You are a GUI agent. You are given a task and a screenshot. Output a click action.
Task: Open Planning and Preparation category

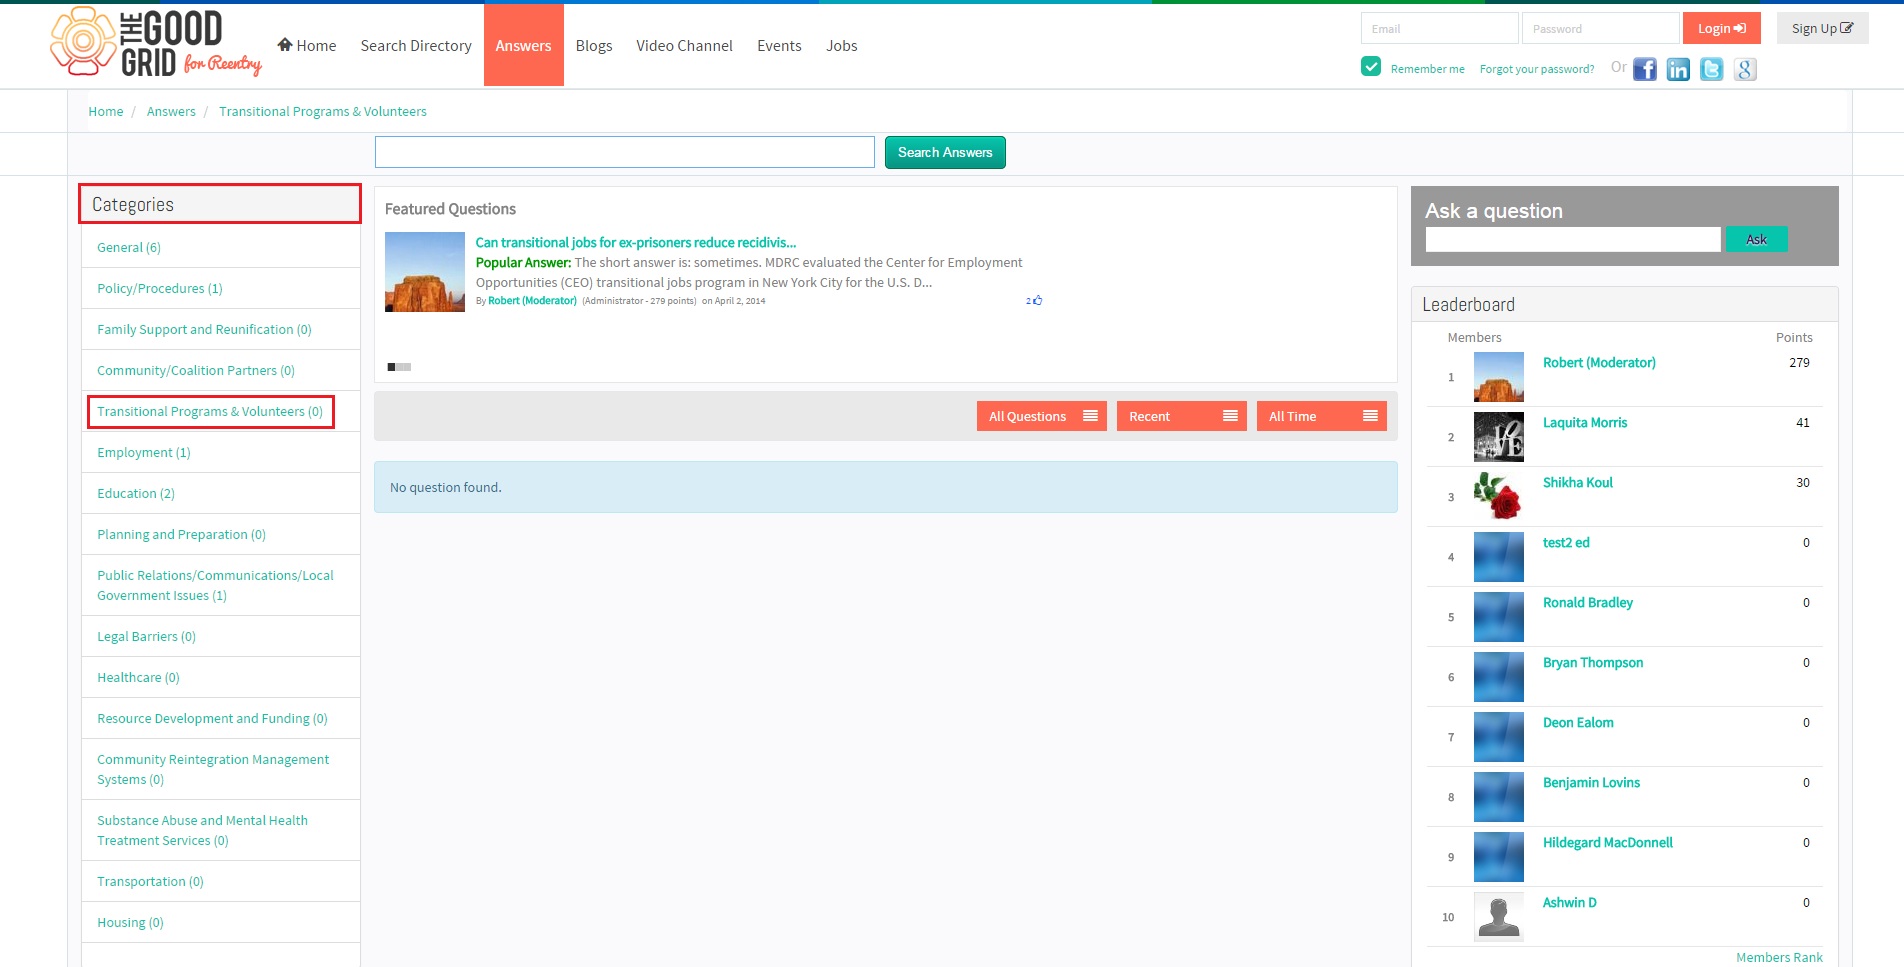pos(181,534)
